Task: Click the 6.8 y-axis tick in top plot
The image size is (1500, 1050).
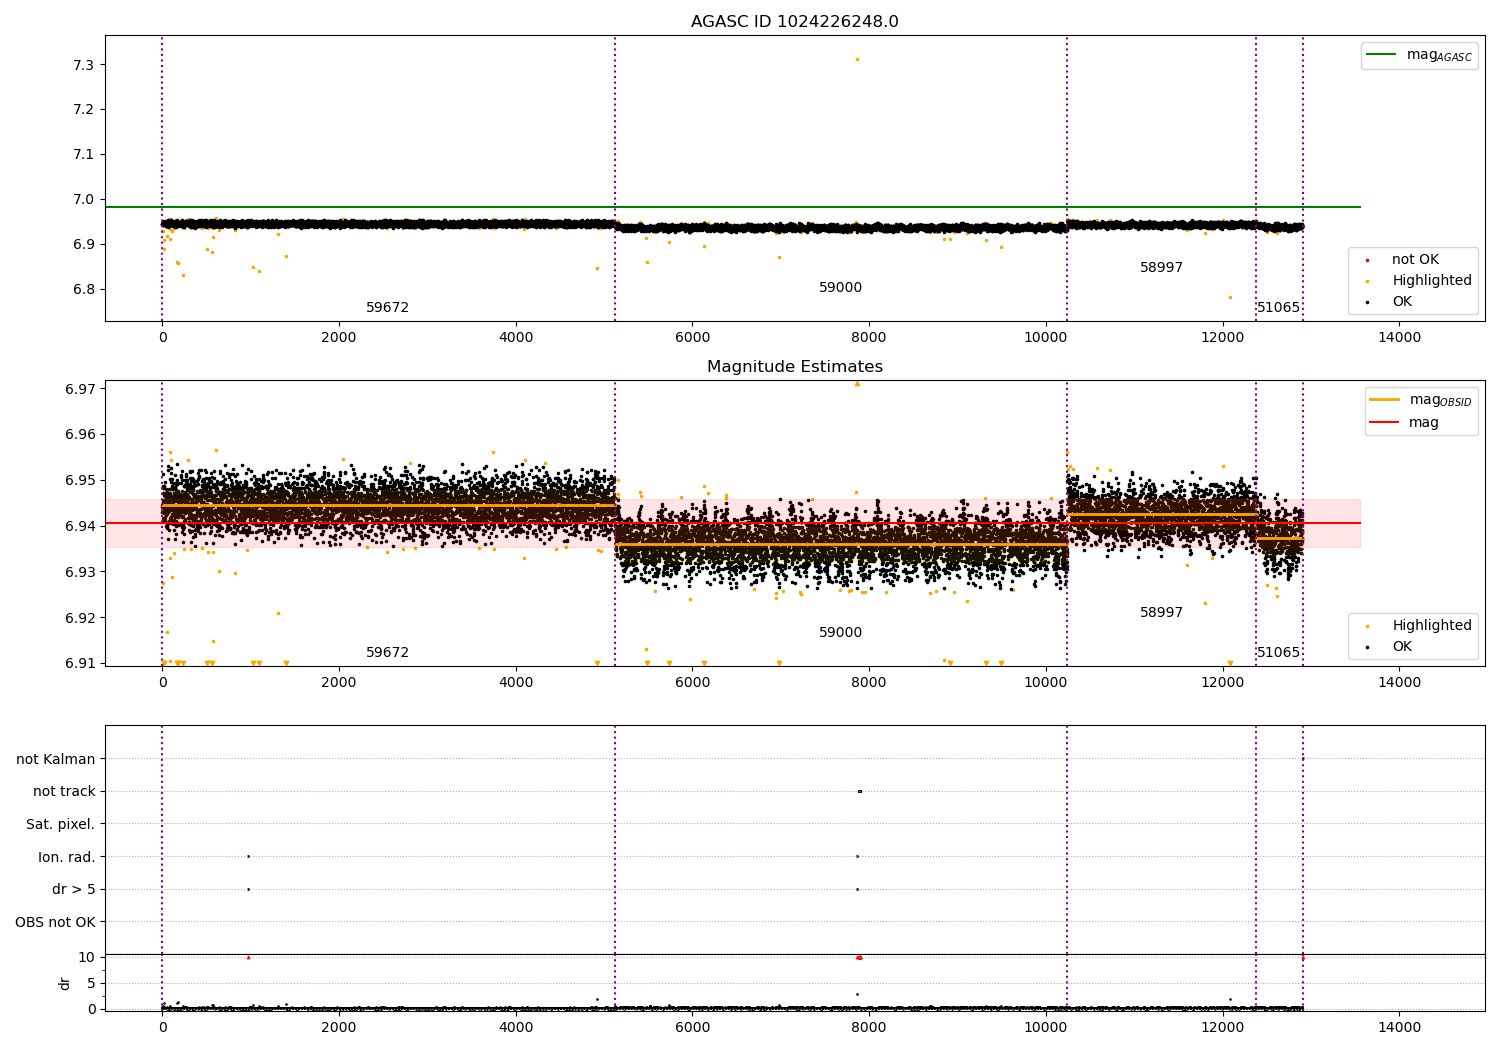Action: 84,290
